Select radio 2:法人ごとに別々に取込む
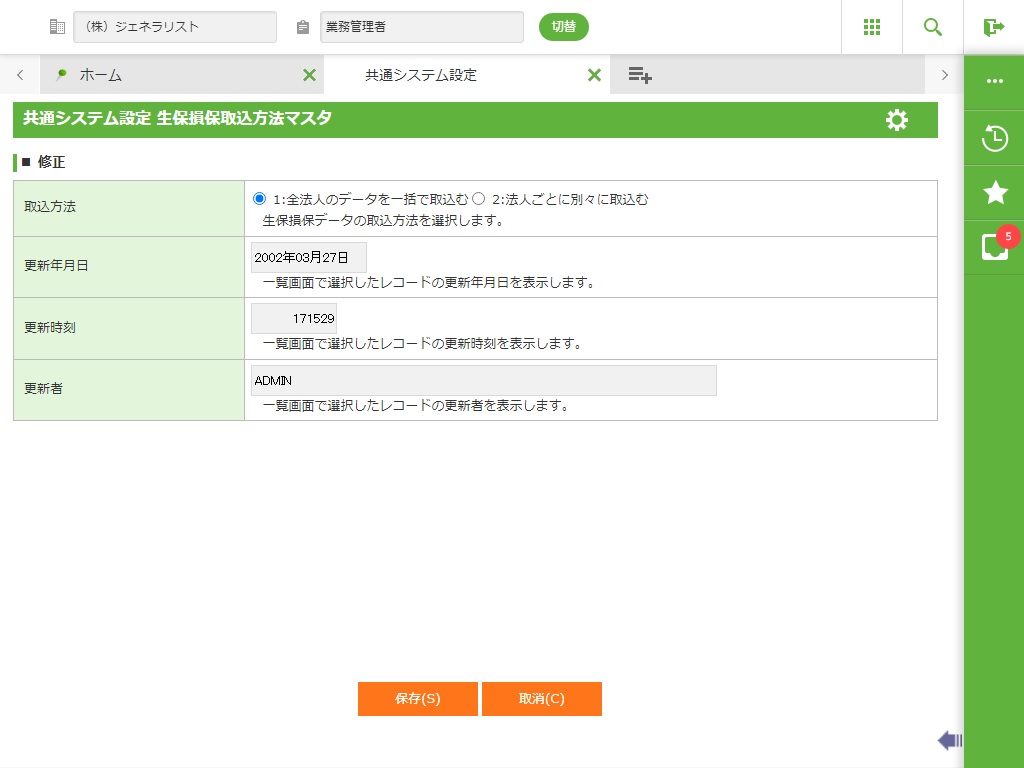1024x768 pixels. click(479, 199)
